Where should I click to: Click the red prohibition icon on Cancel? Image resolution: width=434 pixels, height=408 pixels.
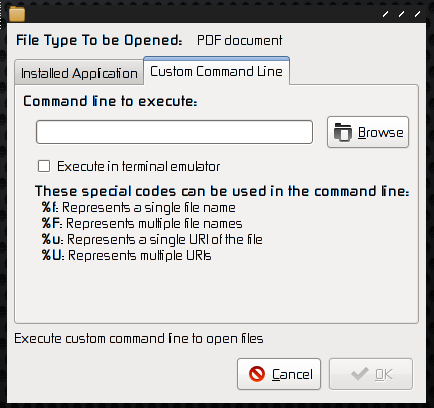(x=257, y=374)
